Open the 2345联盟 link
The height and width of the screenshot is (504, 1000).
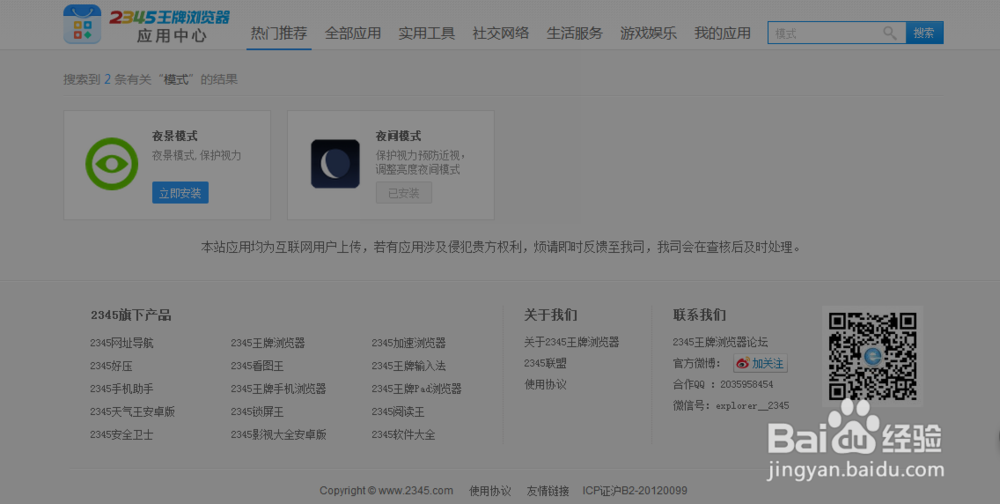[x=546, y=364]
